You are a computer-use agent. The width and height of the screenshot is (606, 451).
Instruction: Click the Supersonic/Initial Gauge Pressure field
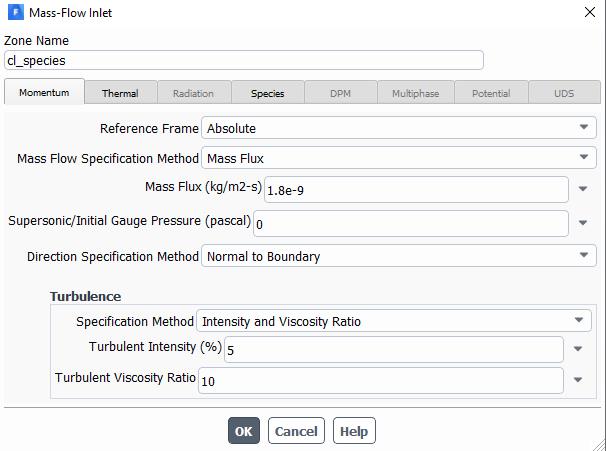[410, 223]
